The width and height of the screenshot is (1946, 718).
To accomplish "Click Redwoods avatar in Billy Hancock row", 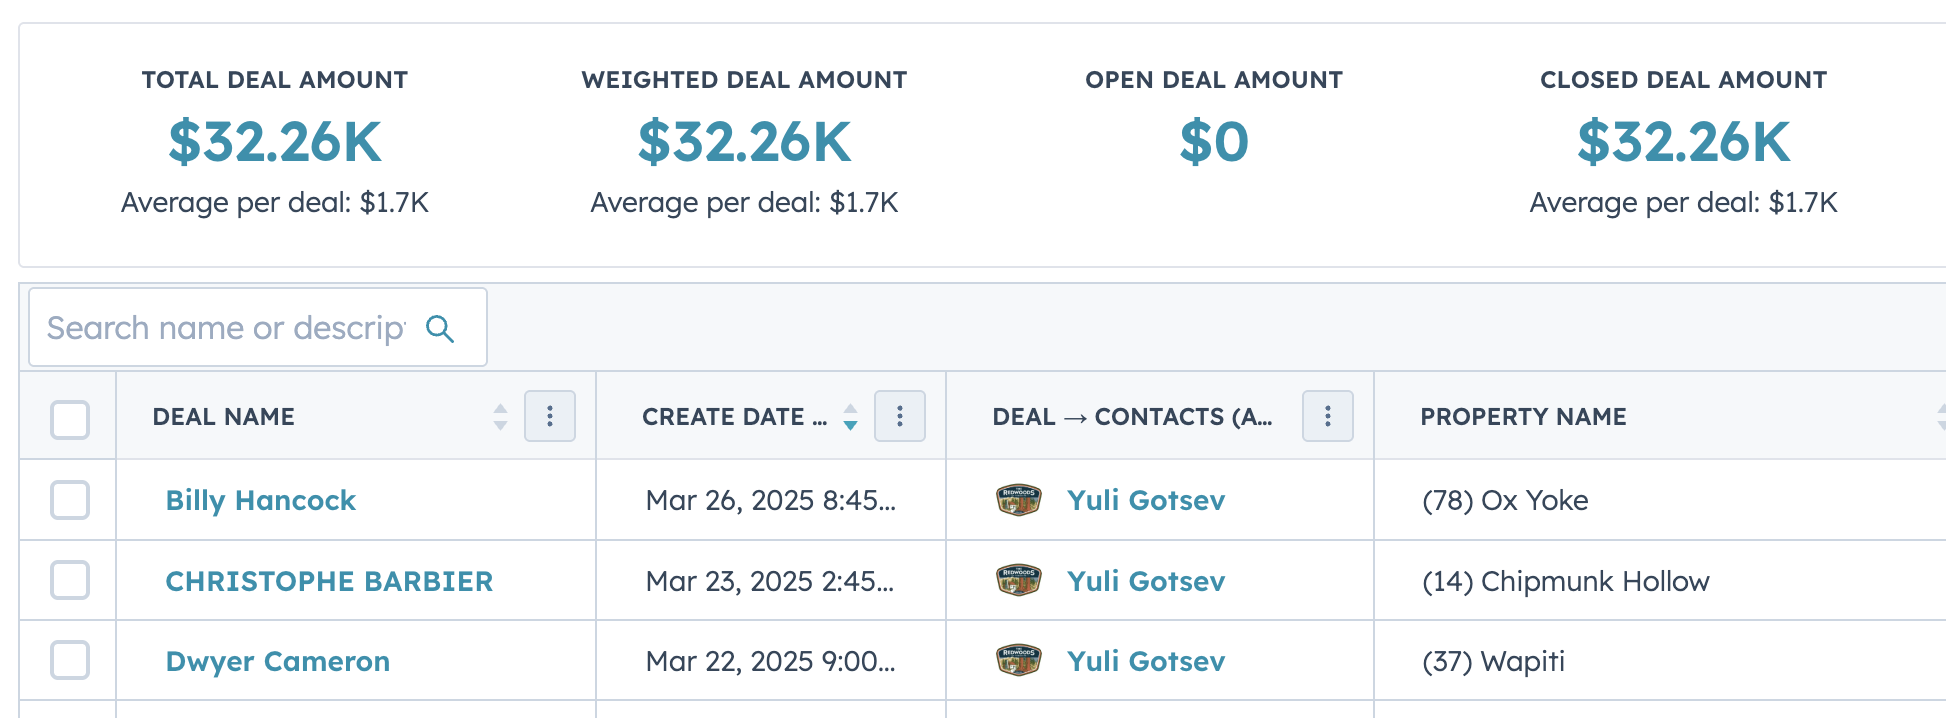I will (x=1019, y=499).
